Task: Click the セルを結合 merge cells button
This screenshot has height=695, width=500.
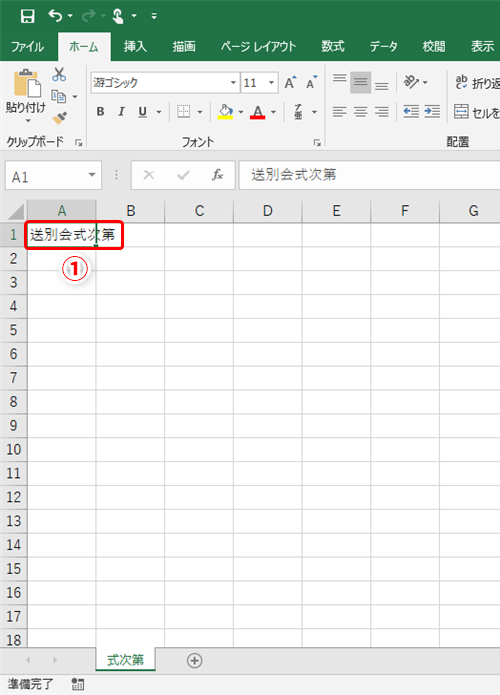Action: (477, 112)
